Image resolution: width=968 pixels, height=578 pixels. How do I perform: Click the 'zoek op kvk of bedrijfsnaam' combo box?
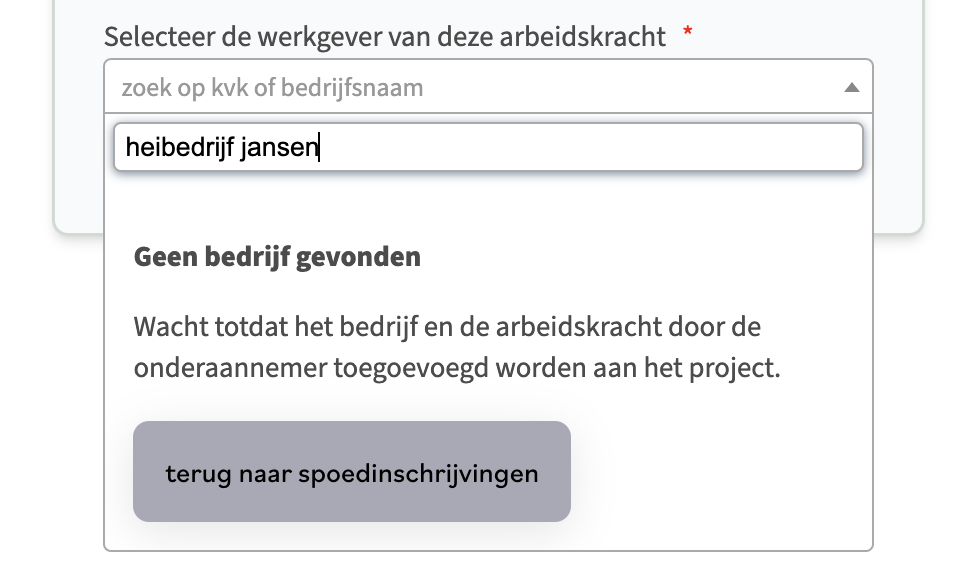click(488, 86)
